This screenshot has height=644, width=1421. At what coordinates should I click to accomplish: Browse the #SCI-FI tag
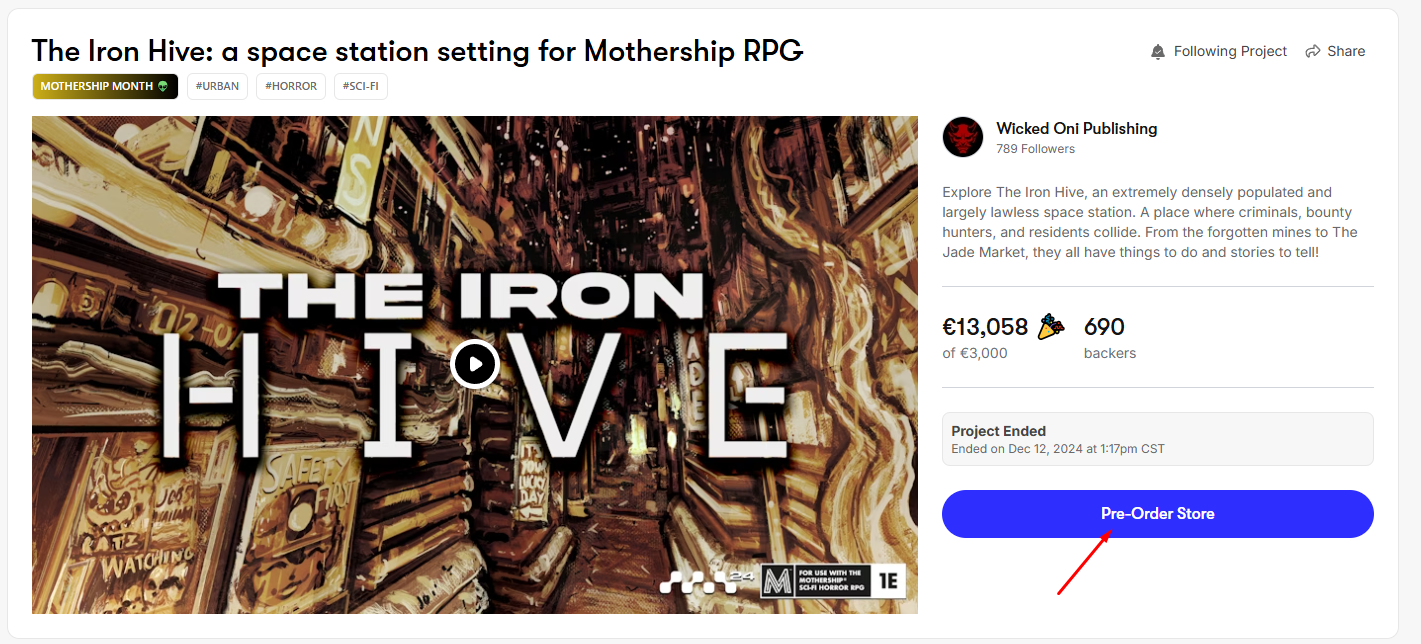[x=360, y=87]
